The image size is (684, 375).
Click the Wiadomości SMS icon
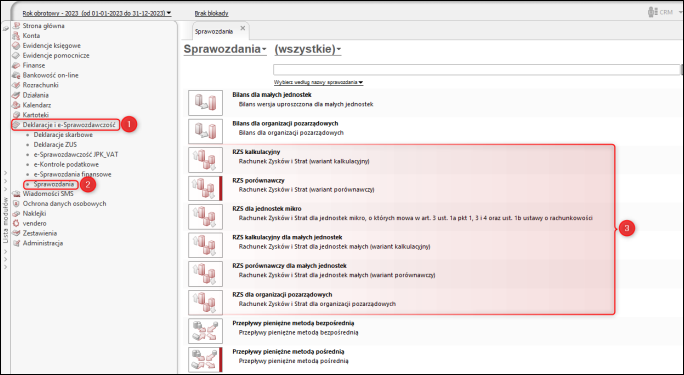17,194
